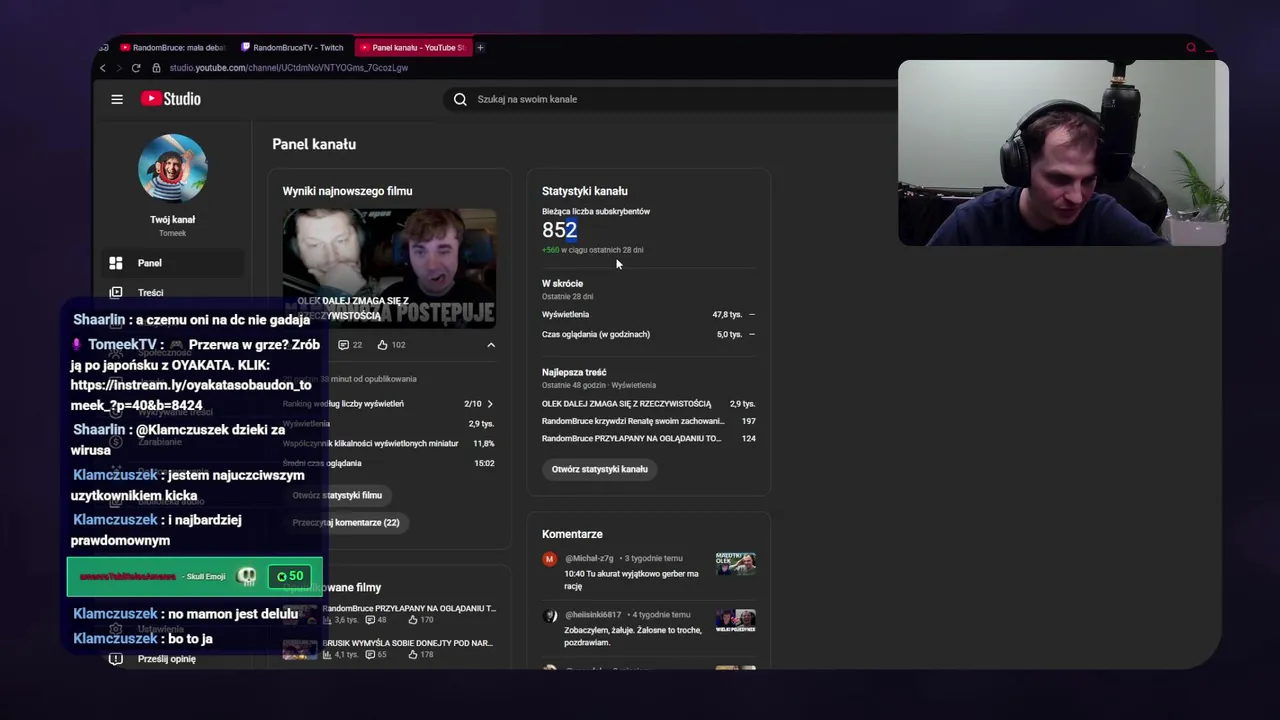1280x720 pixels.
Task: Click the likes thumb icon showing 102
Action: (382, 345)
